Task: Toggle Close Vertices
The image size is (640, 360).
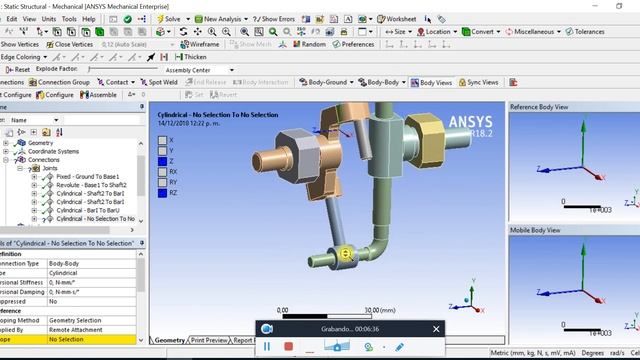Action: (x=69, y=44)
